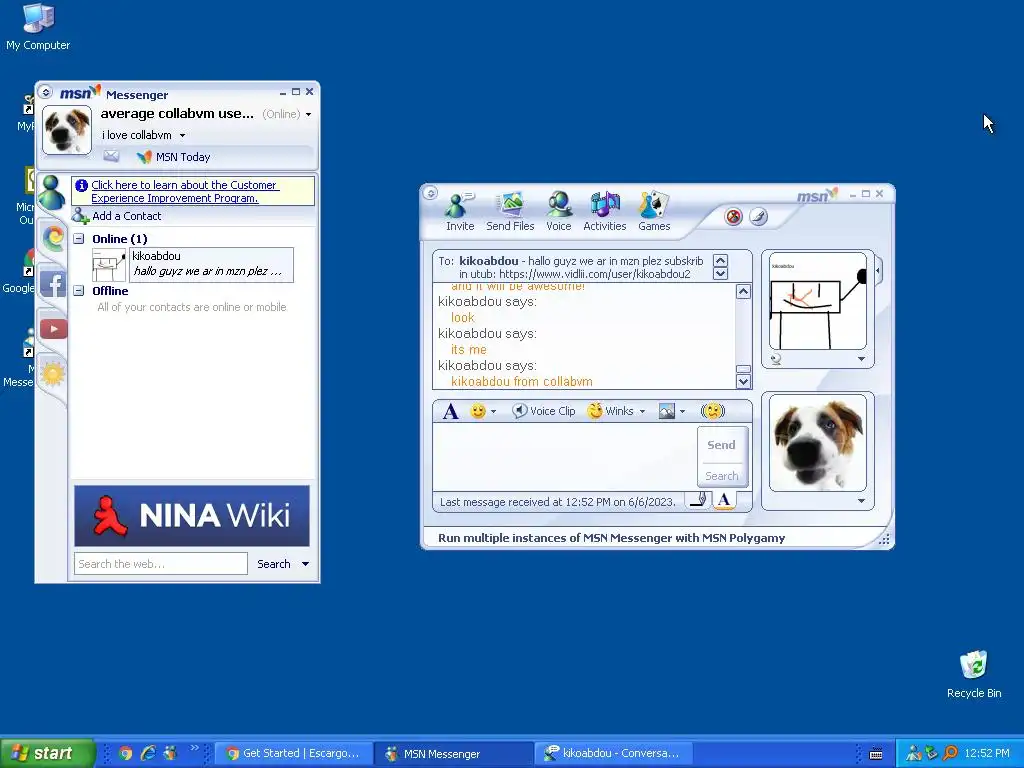Insert an emoticon with the smiley icon
Viewport: 1024px width, 768px height.
478,411
